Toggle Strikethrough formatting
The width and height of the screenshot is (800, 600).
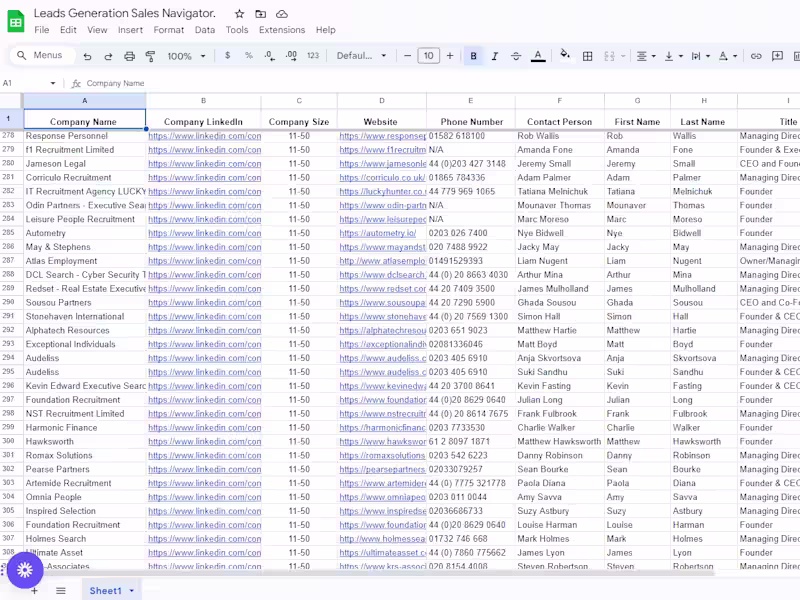pyautogui.click(x=516, y=56)
